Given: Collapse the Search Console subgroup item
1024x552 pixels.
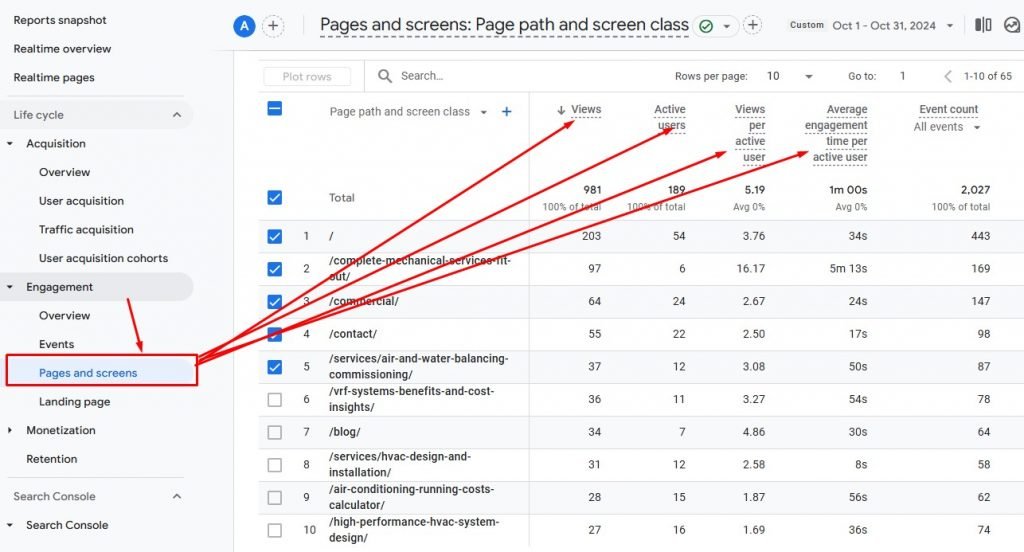Looking at the screenshot, I should pos(10,525).
